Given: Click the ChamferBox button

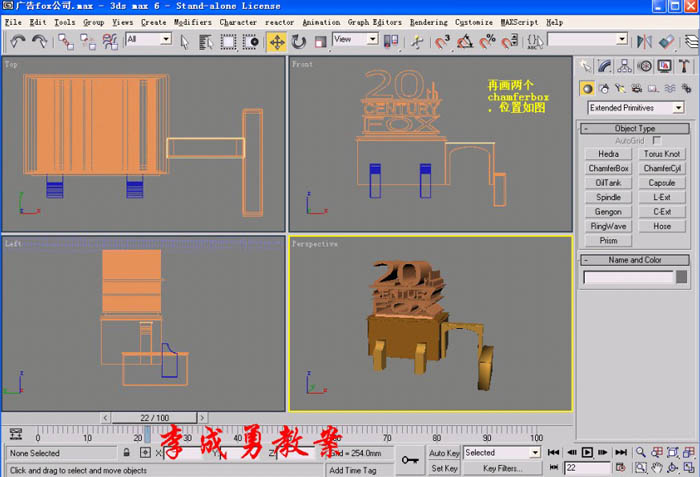Looking at the screenshot, I should coord(608,168).
